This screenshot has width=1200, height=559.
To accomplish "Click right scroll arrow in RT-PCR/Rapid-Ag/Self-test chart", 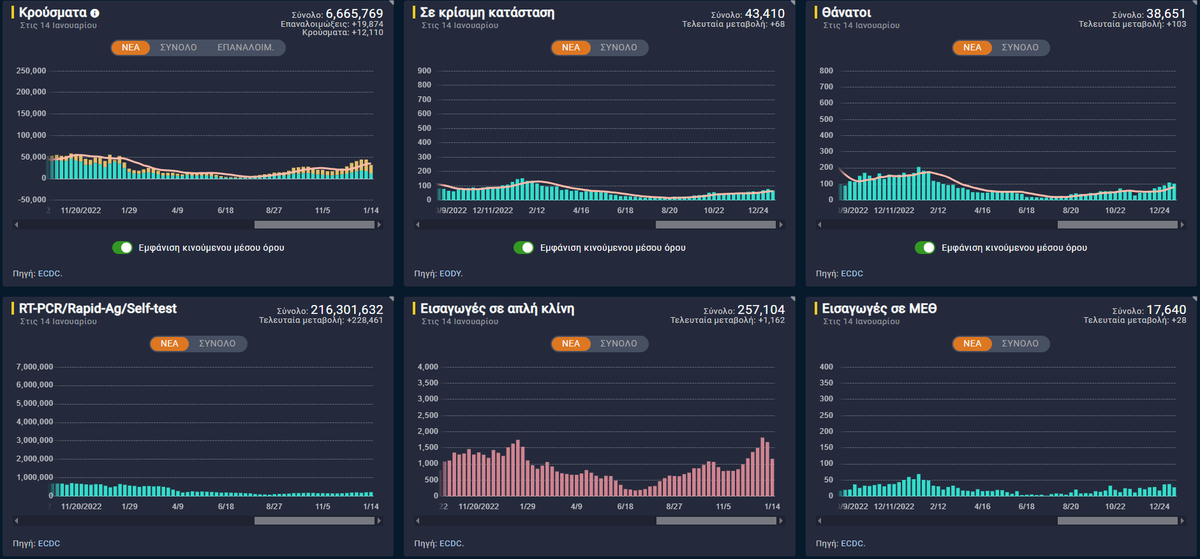I will pyautogui.click(x=381, y=521).
